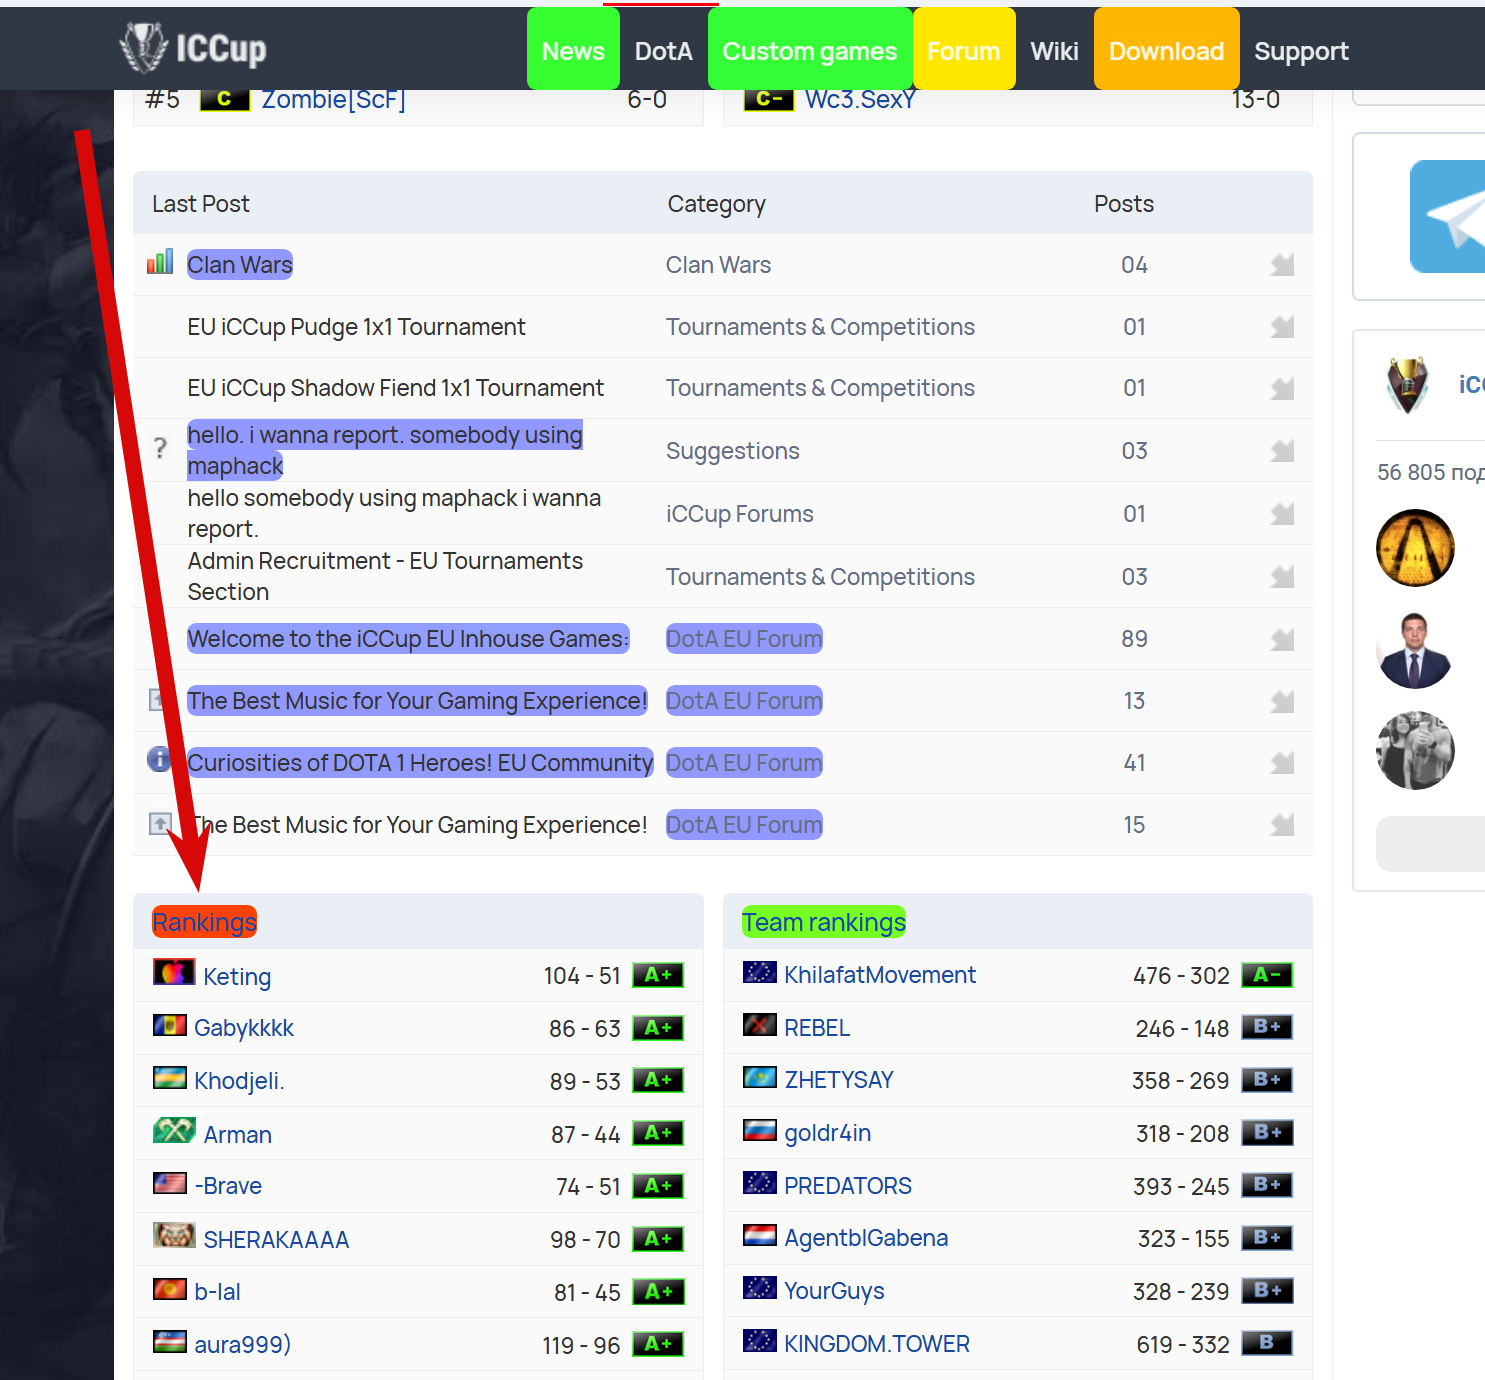
Task: Open Custom games in navigation
Action: pos(810,50)
